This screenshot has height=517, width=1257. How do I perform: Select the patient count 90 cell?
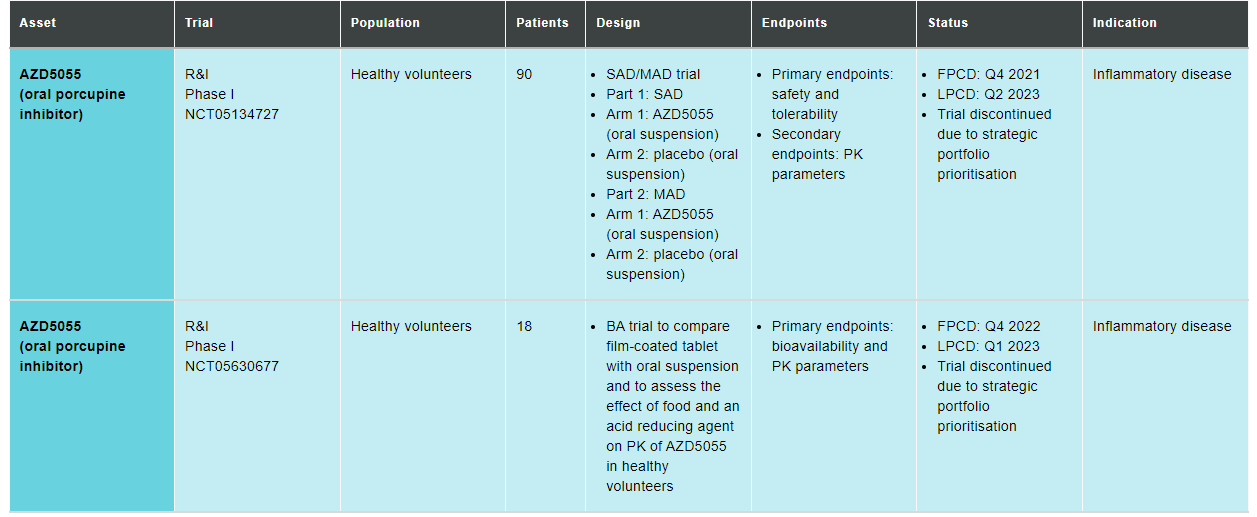(524, 74)
